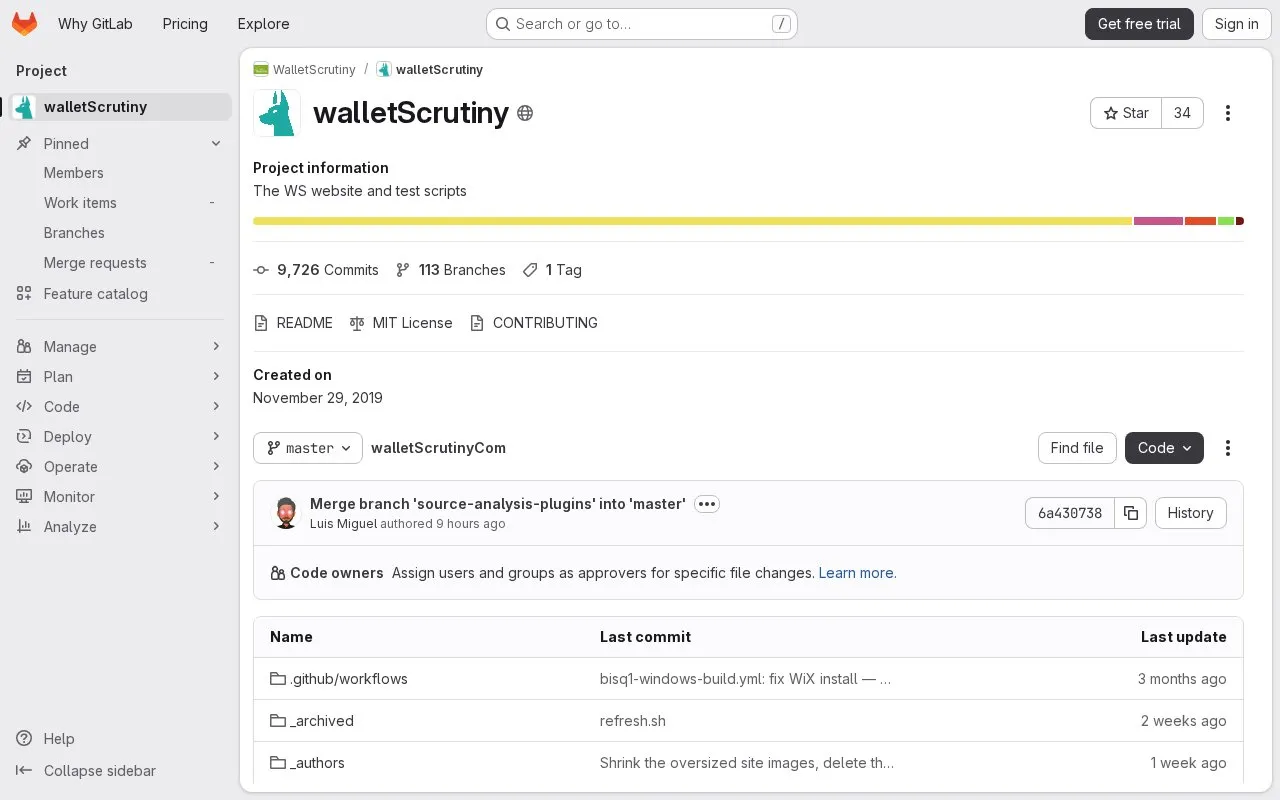Open the README file link
The width and height of the screenshot is (1280, 800).
(293, 323)
